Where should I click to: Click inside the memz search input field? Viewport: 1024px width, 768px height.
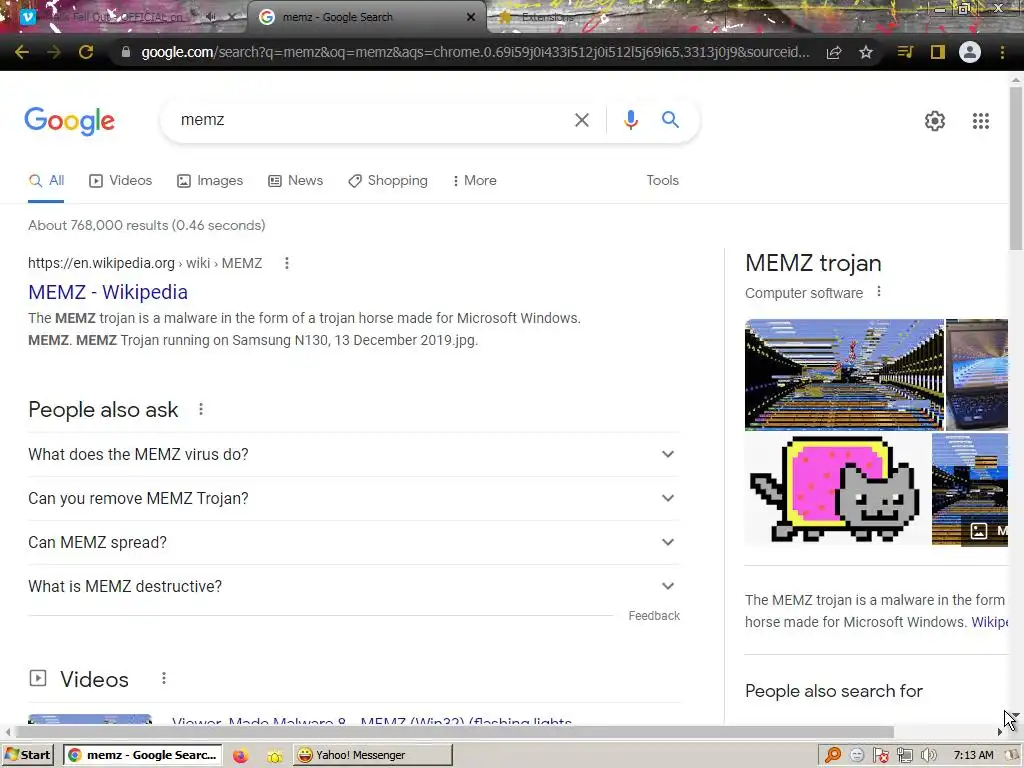[372, 120]
